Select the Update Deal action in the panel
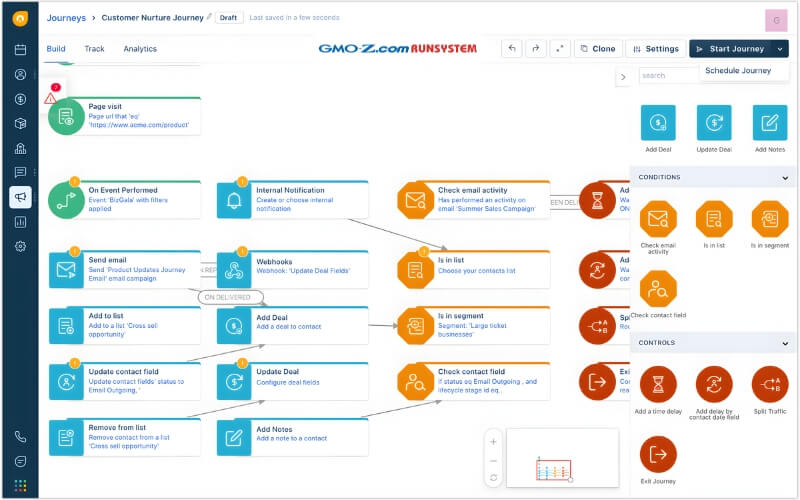Image resolution: width=800 pixels, height=500 pixels. click(x=714, y=128)
